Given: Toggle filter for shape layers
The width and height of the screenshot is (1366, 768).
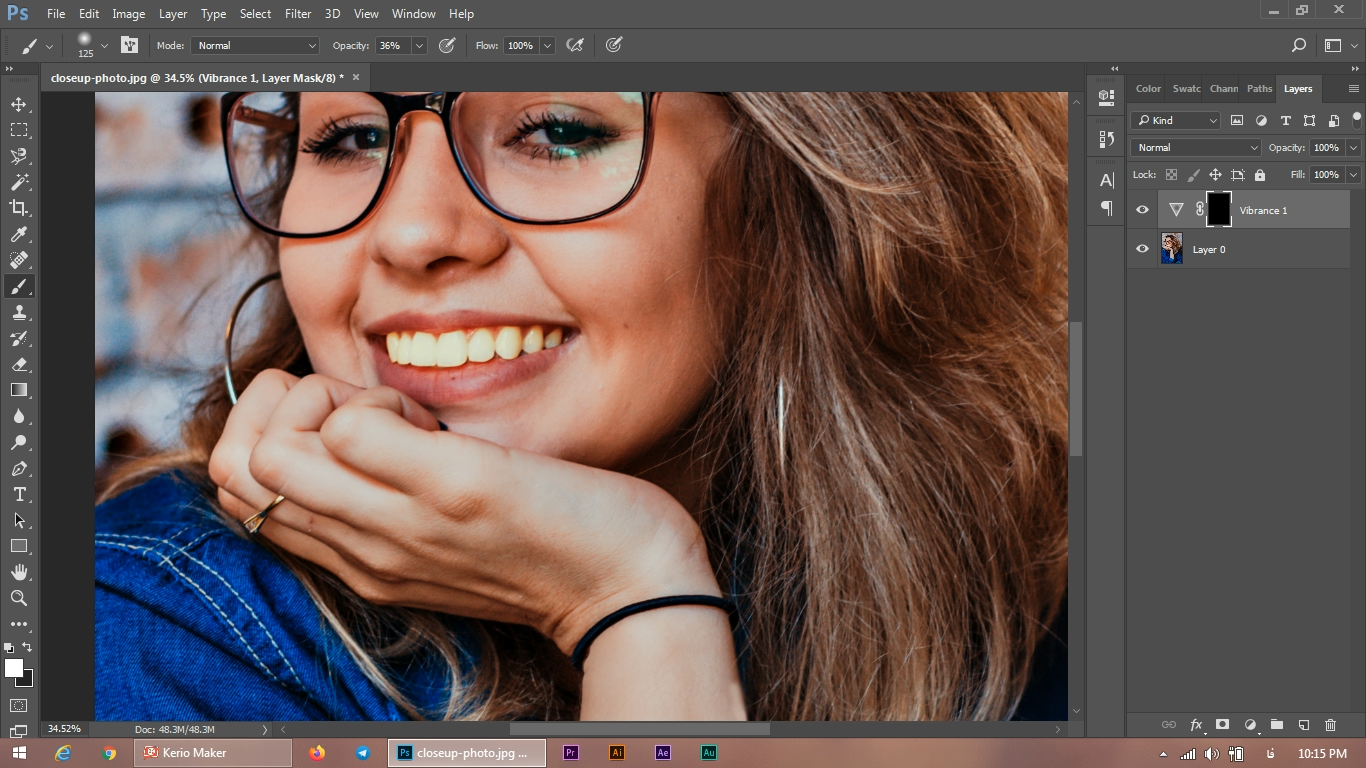Looking at the screenshot, I should click(1309, 120).
